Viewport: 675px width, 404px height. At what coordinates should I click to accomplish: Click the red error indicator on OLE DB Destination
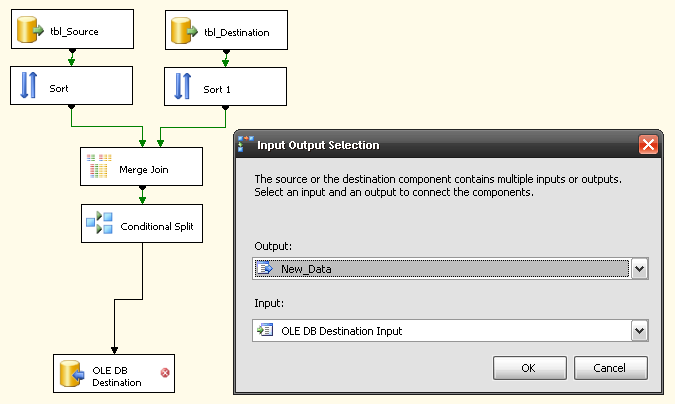pos(164,374)
